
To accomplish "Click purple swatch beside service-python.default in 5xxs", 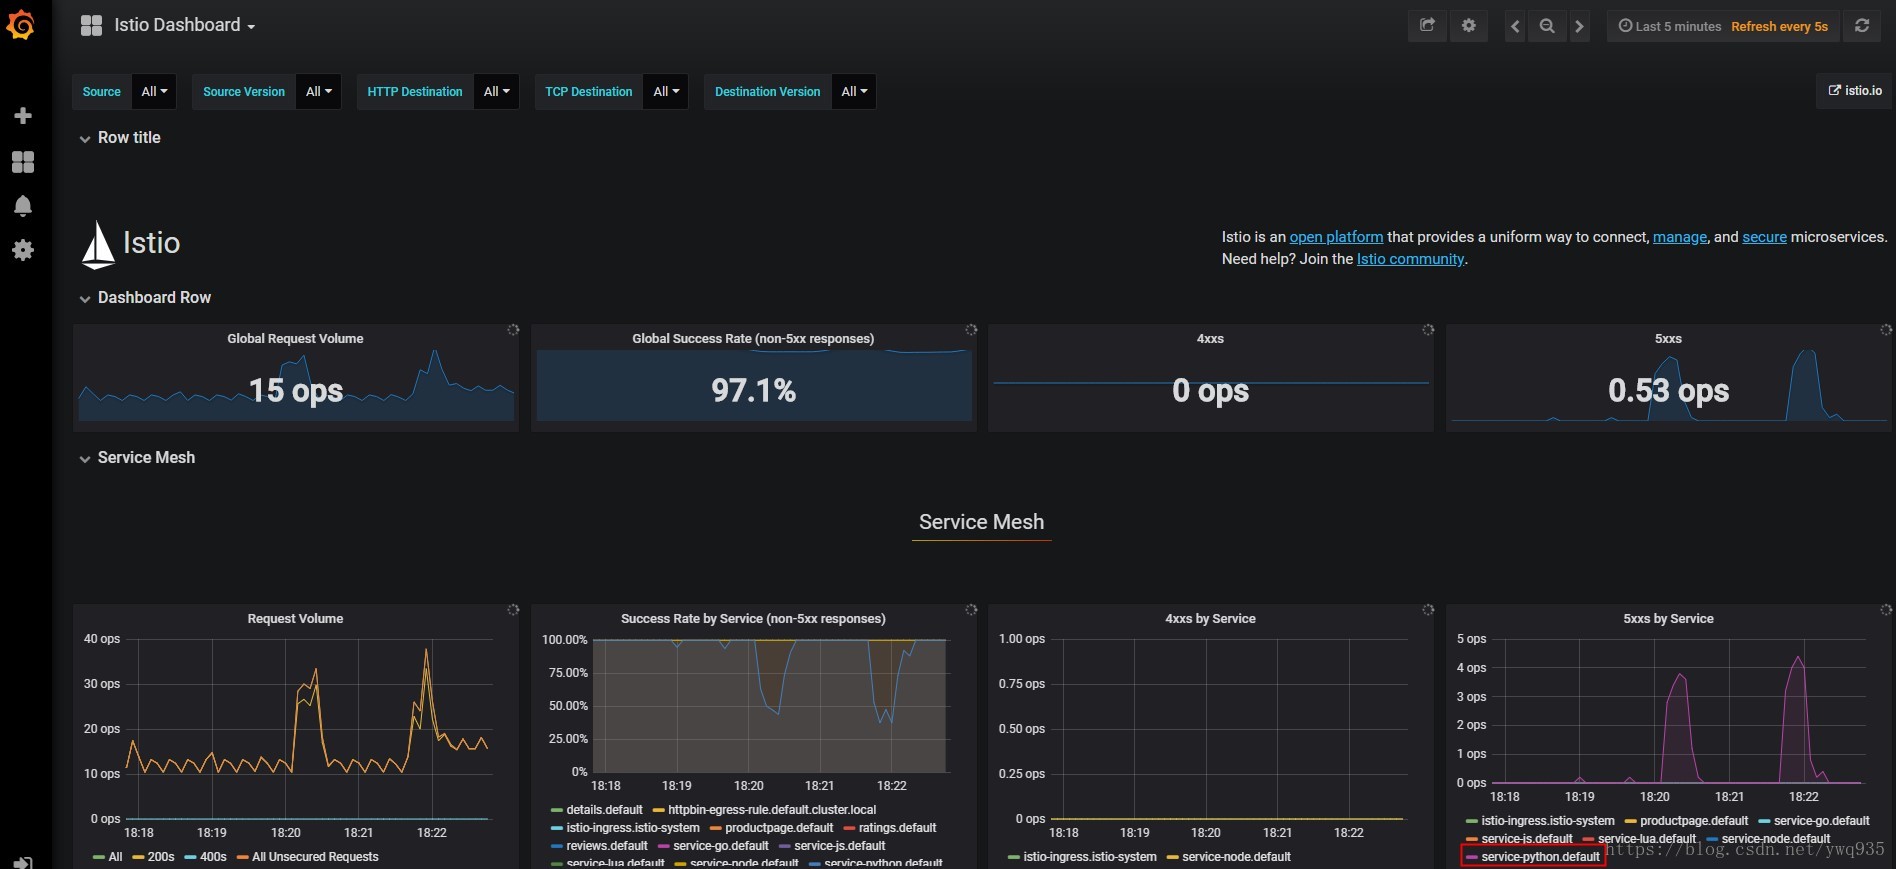I will (1471, 857).
